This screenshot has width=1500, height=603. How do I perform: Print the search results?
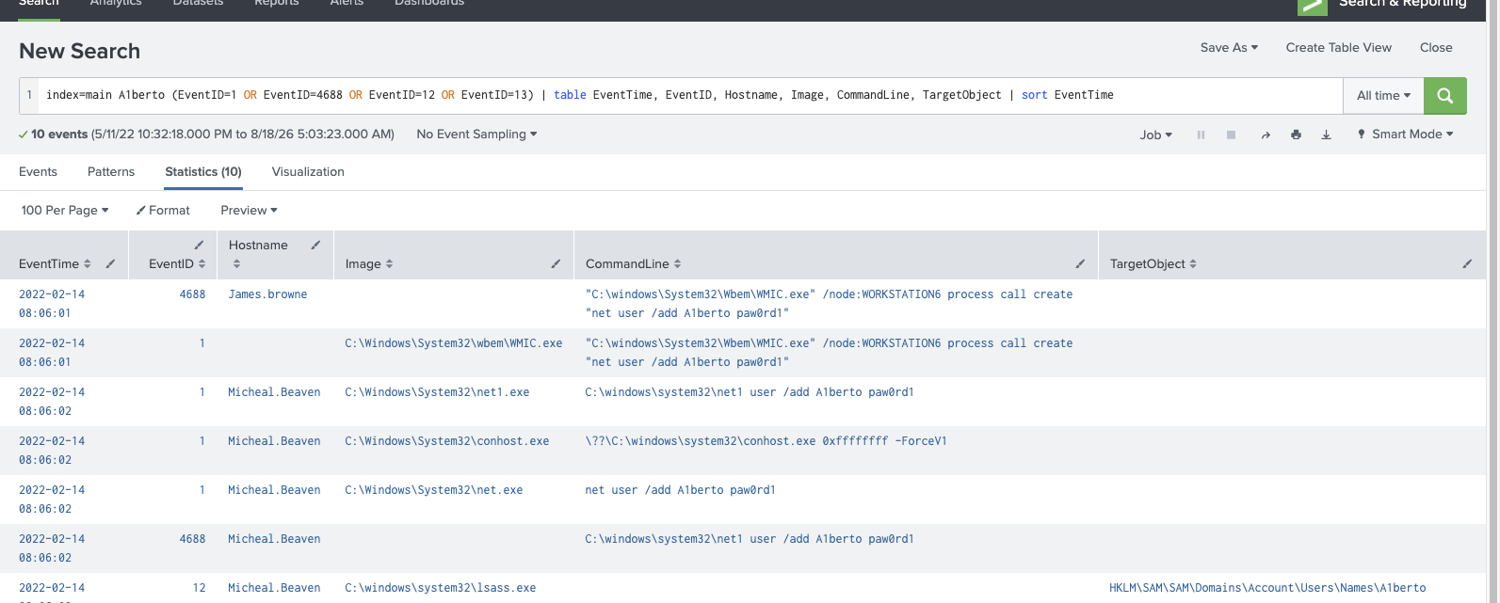(x=1296, y=135)
